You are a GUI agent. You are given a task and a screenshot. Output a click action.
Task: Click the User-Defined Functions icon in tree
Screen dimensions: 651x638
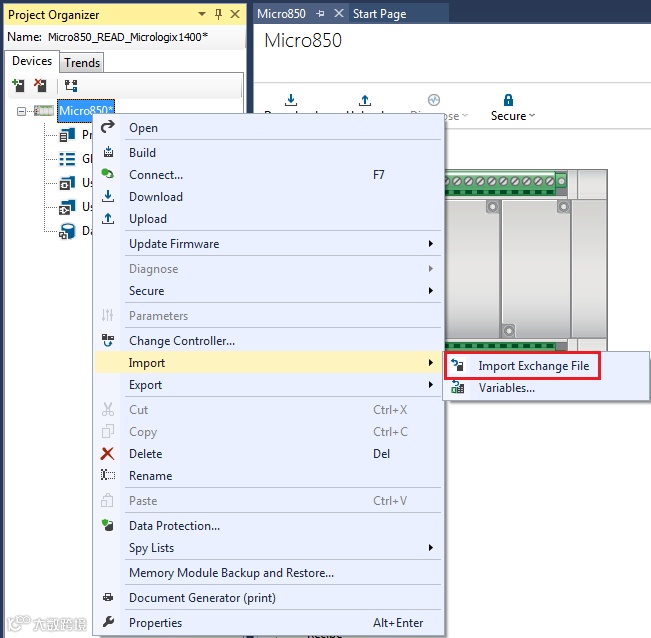(x=67, y=207)
